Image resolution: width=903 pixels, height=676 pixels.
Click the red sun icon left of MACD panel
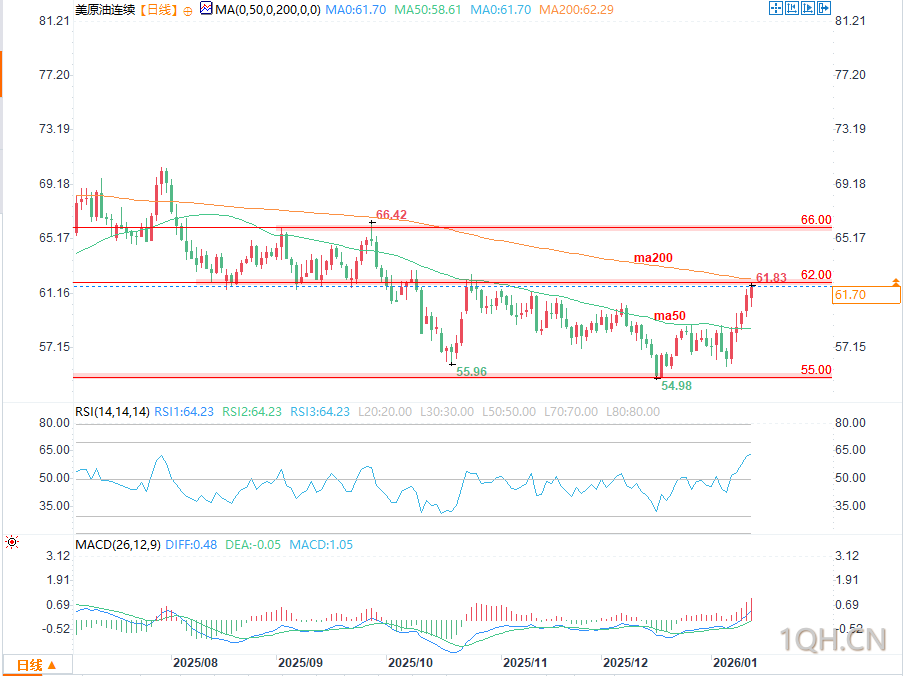pyautogui.click(x=12, y=542)
